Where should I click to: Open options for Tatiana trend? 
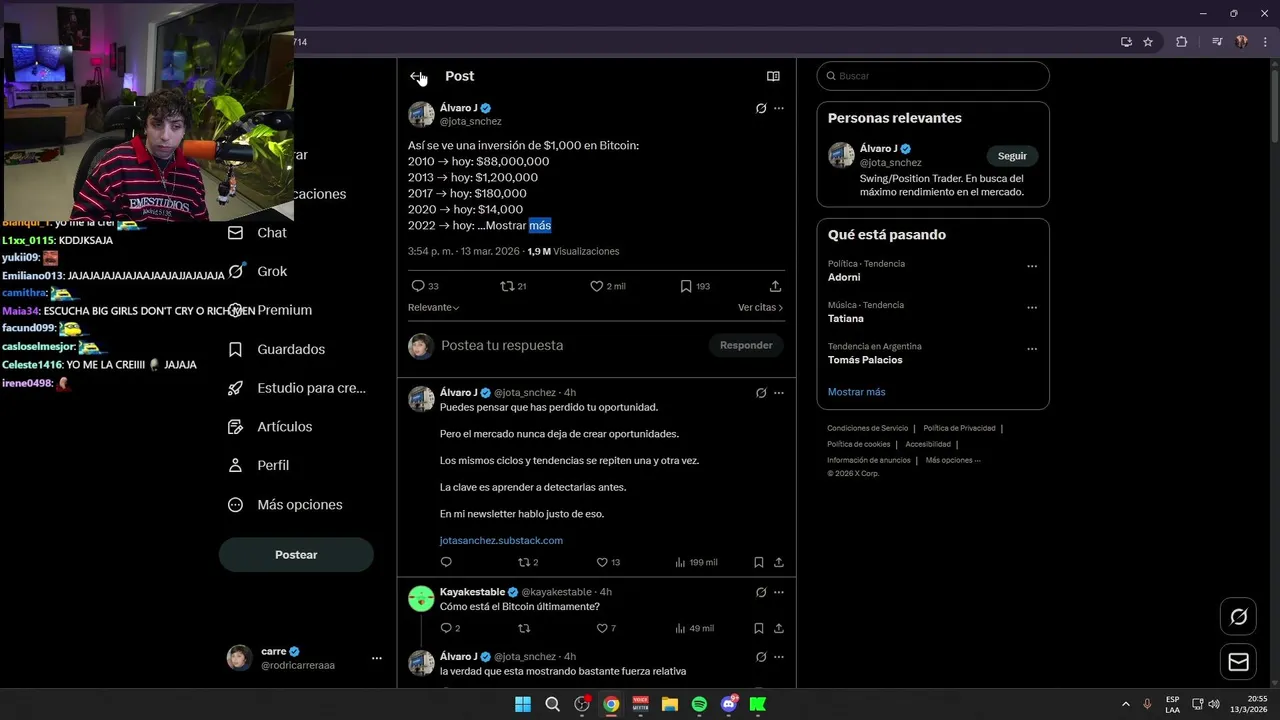[x=1032, y=308]
